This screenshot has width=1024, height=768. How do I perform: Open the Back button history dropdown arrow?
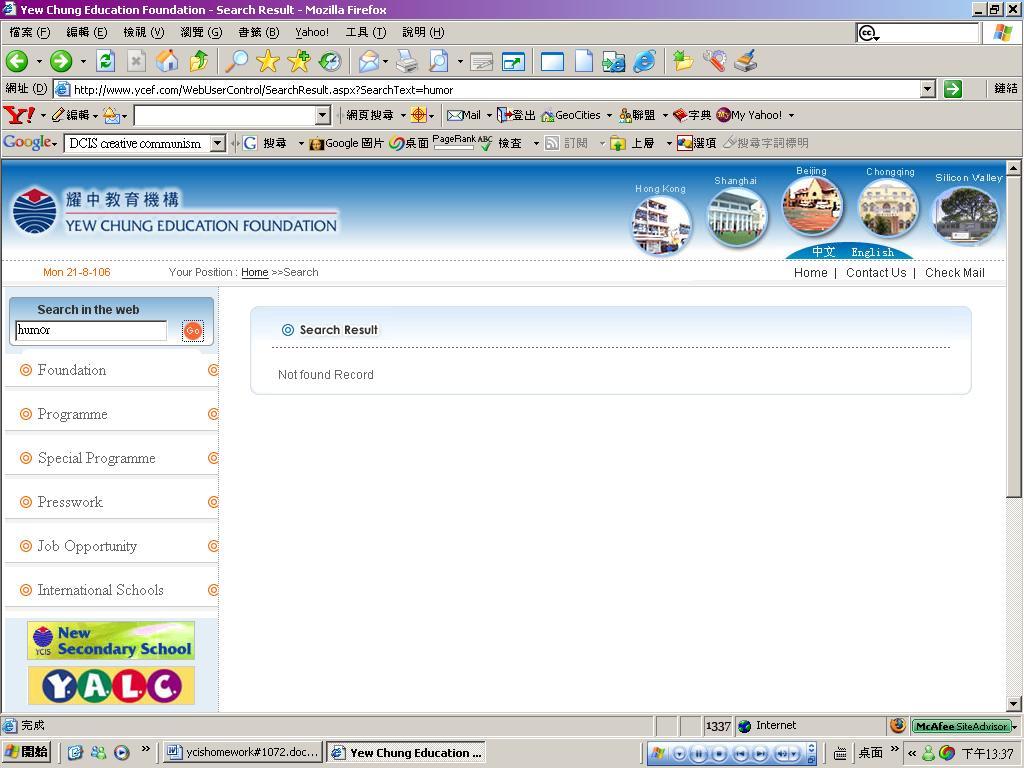pos(39,61)
